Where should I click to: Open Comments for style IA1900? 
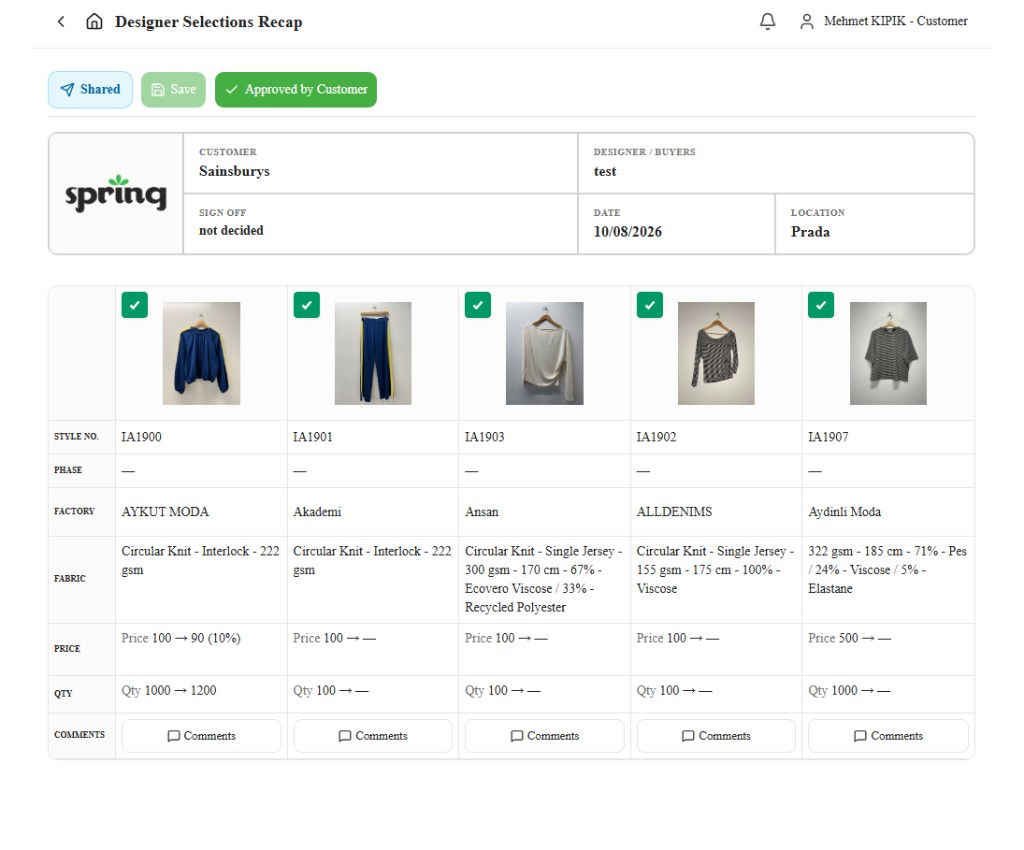[201, 736]
